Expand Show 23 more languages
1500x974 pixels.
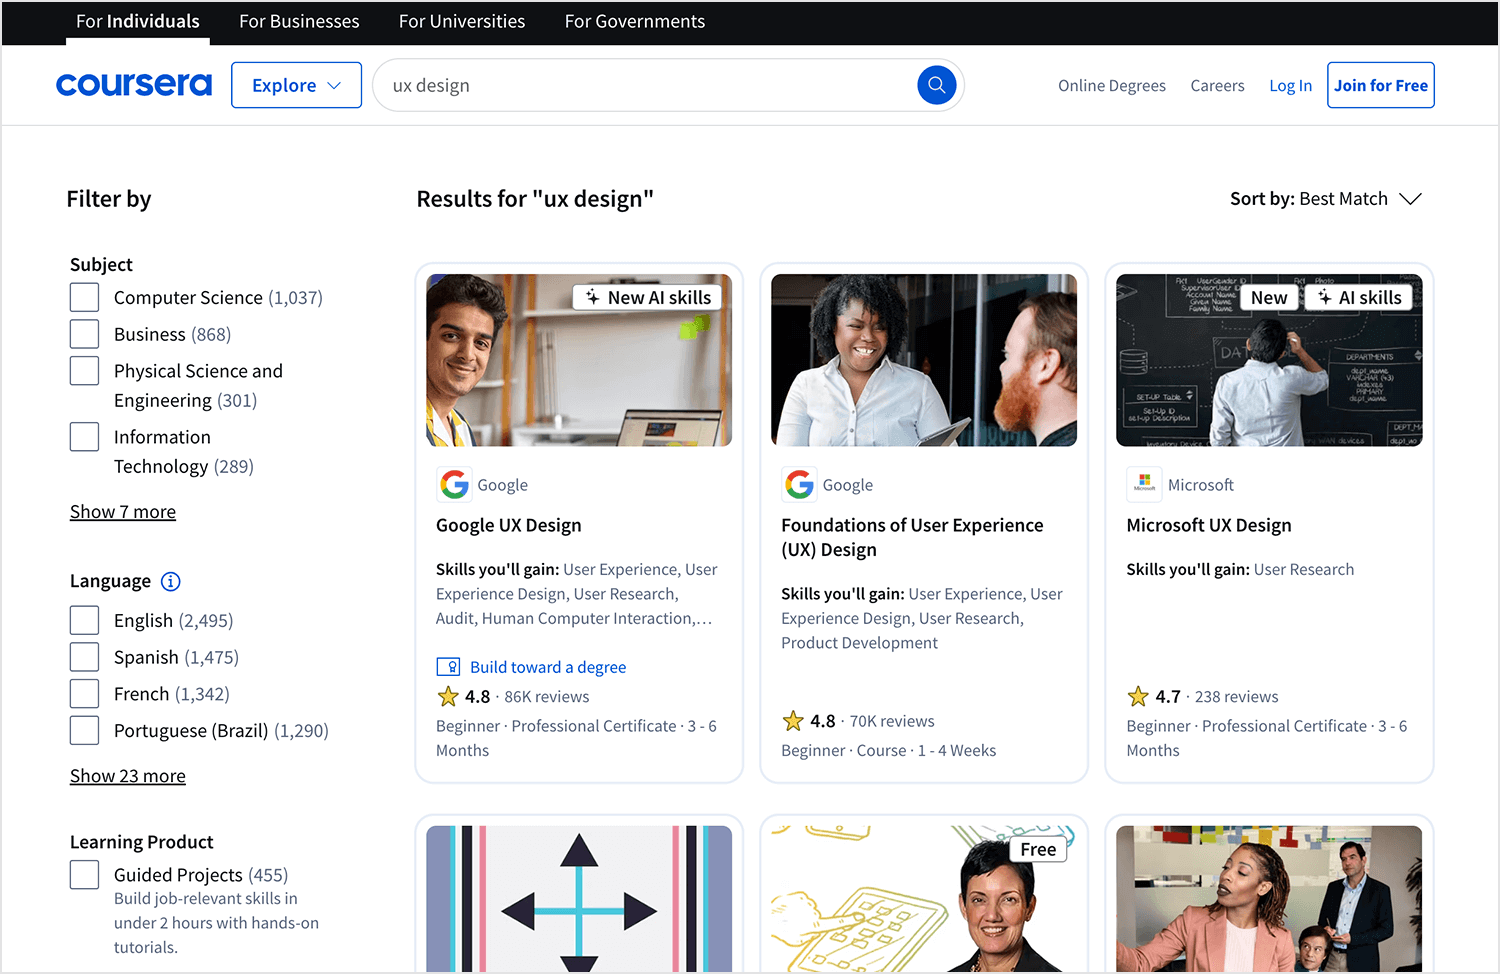click(x=128, y=776)
